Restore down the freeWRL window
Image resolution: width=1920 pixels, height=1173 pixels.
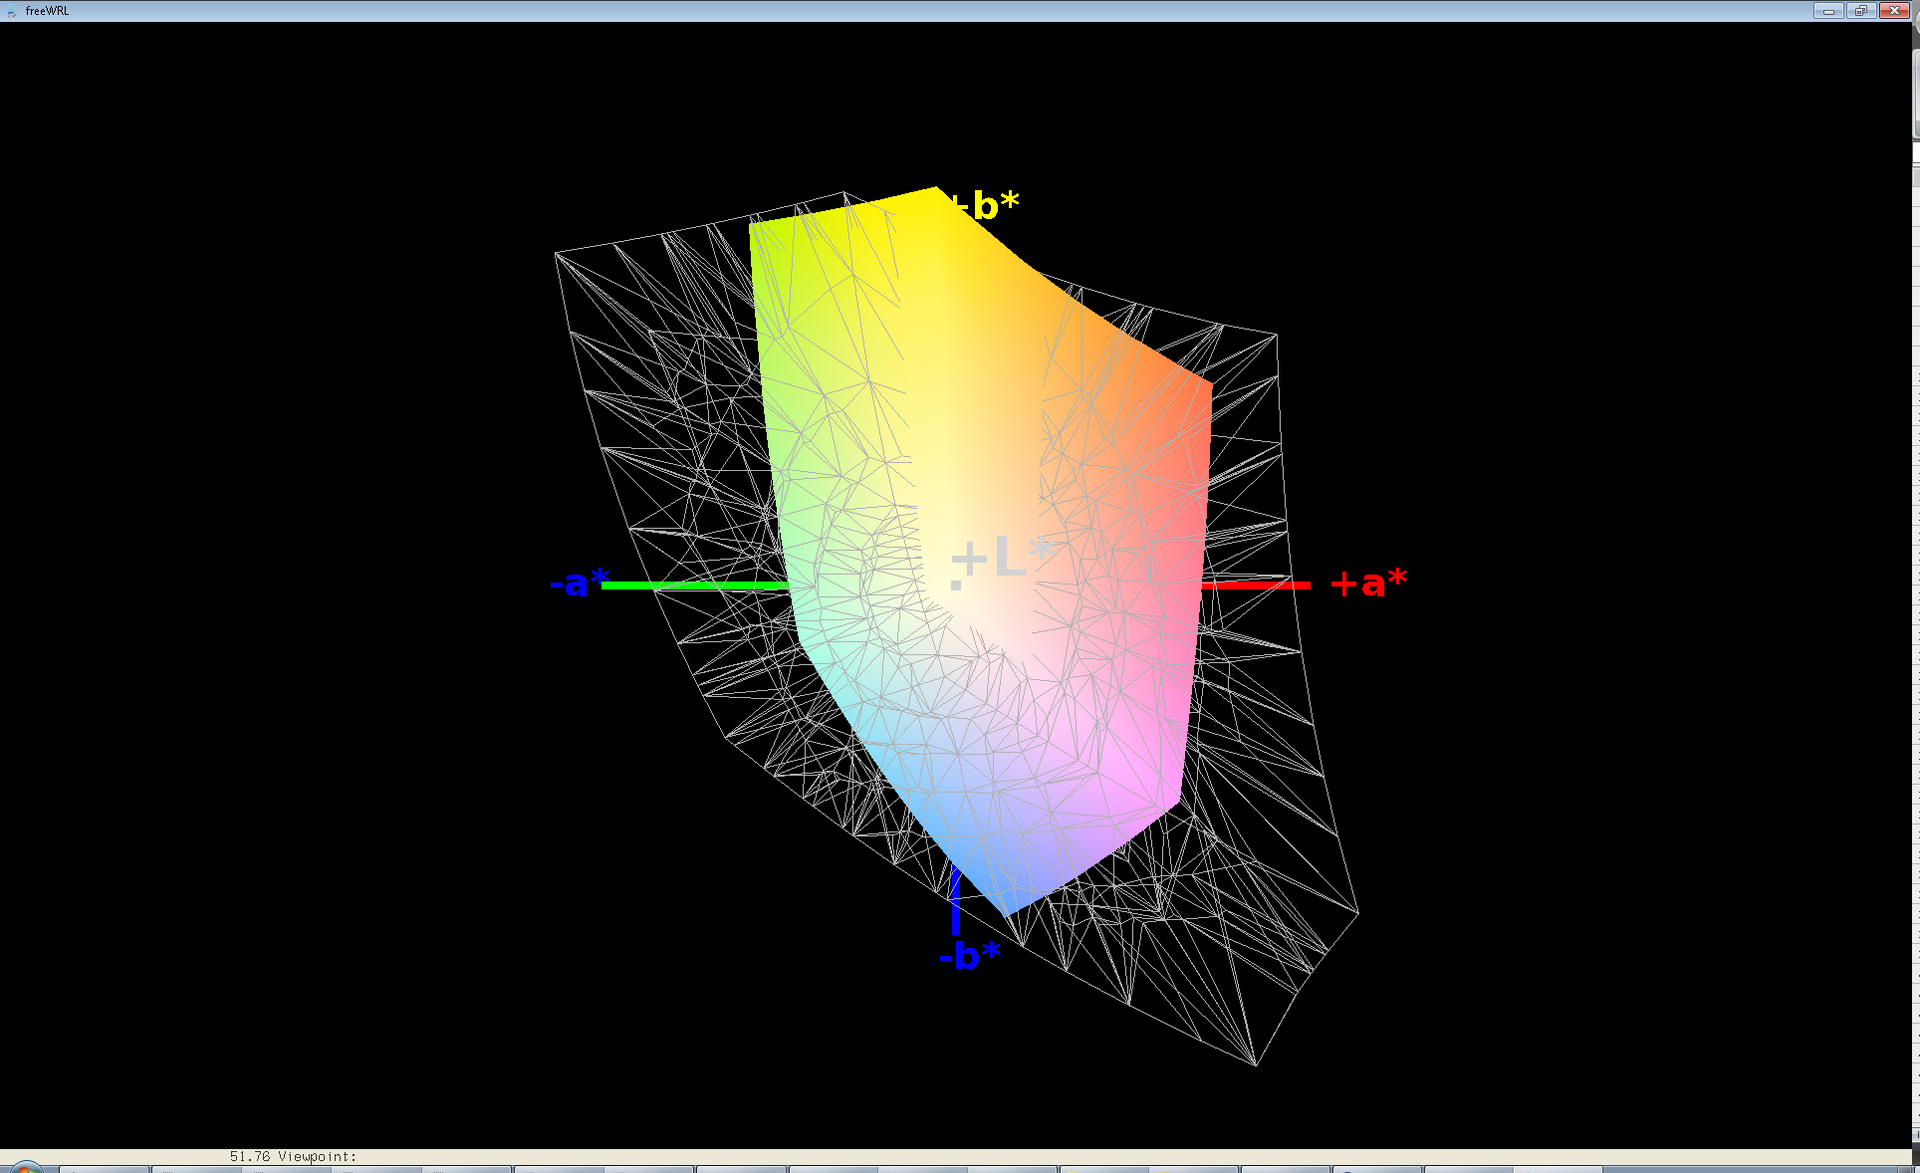point(1860,11)
